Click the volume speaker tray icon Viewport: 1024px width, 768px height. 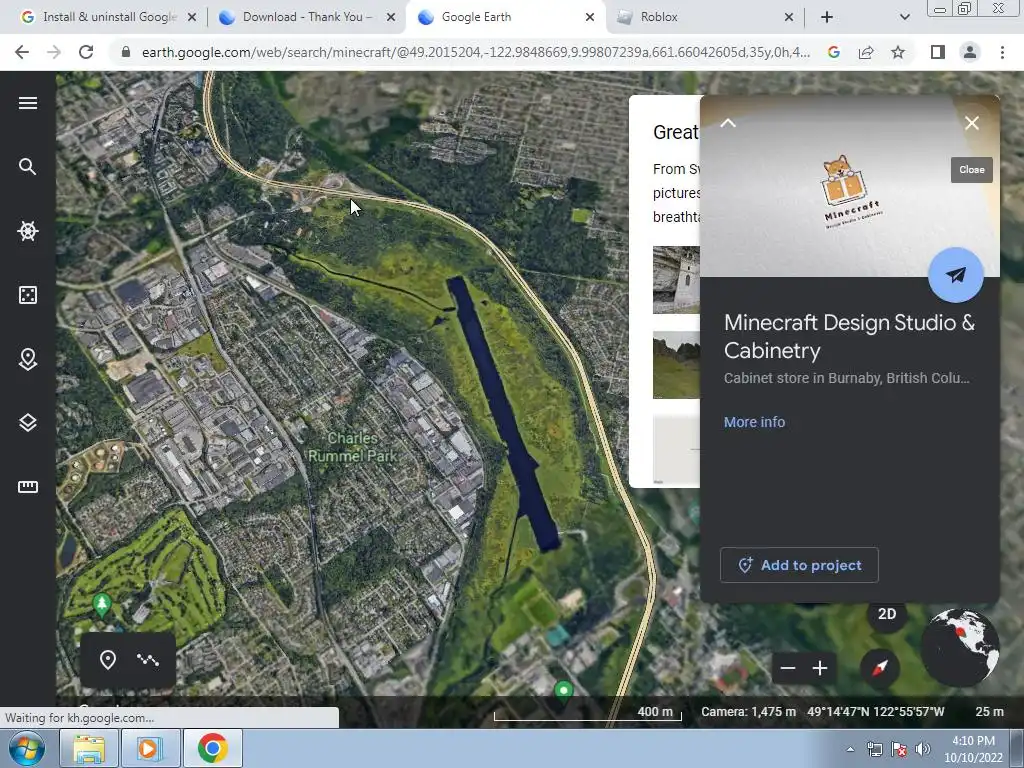pyautogui.click(x=923, y=749)
